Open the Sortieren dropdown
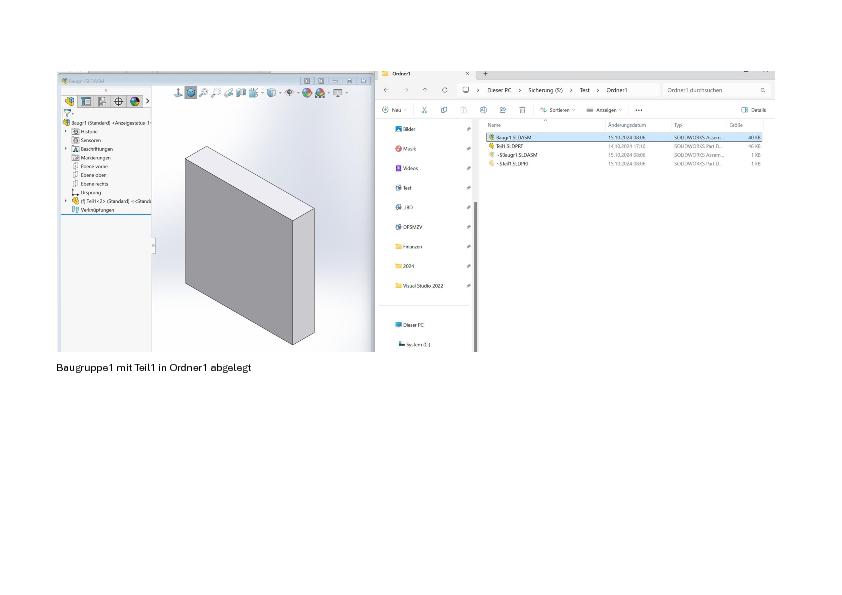This screenshot has width=842, height=595. (x=557, y=110)
